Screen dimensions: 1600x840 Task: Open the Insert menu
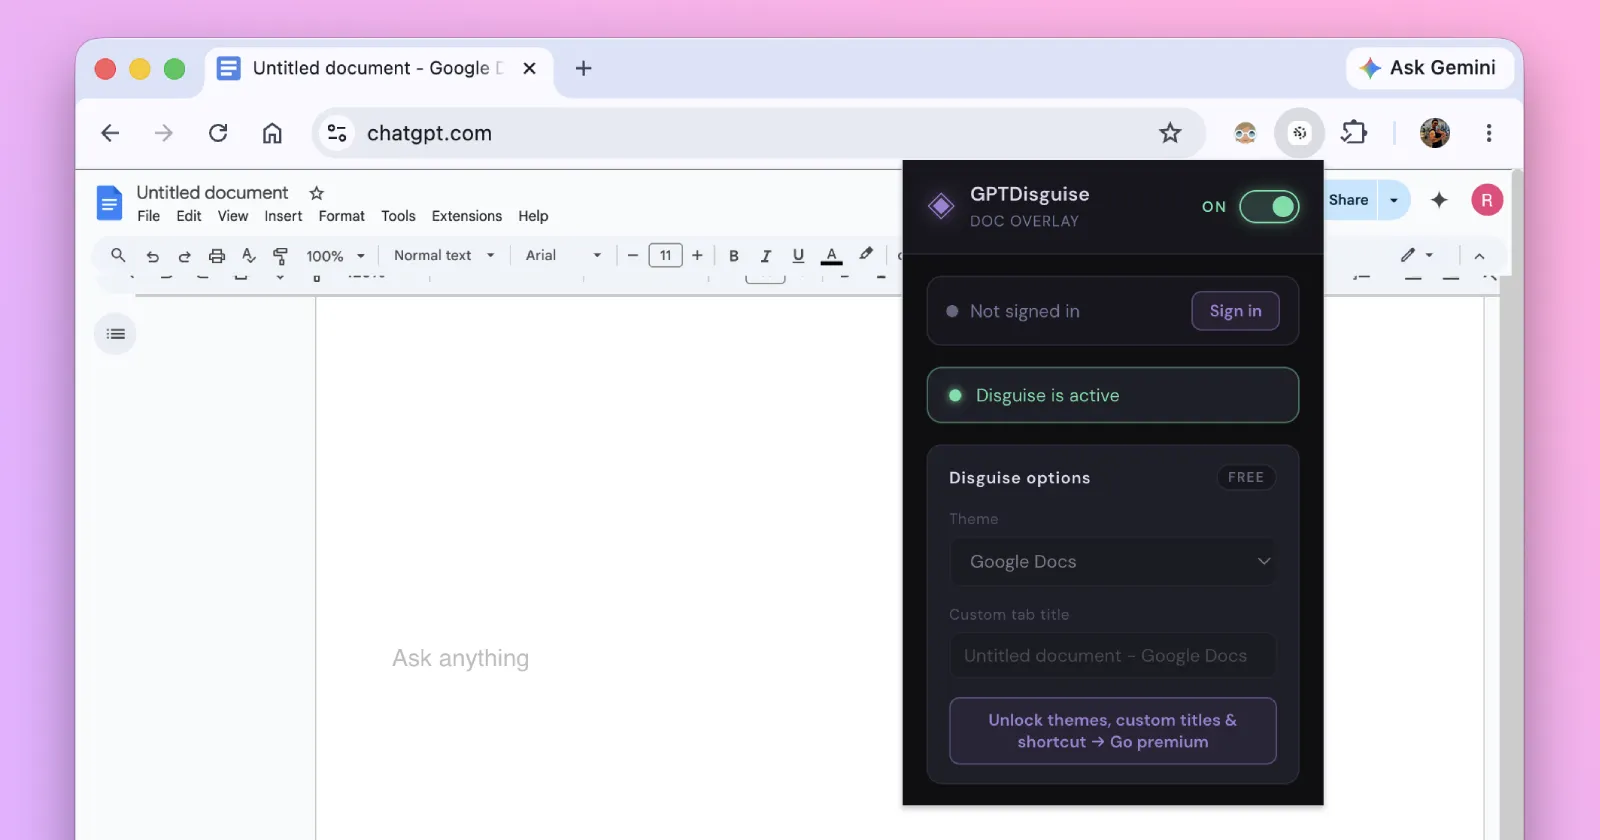tap(283, 216)
